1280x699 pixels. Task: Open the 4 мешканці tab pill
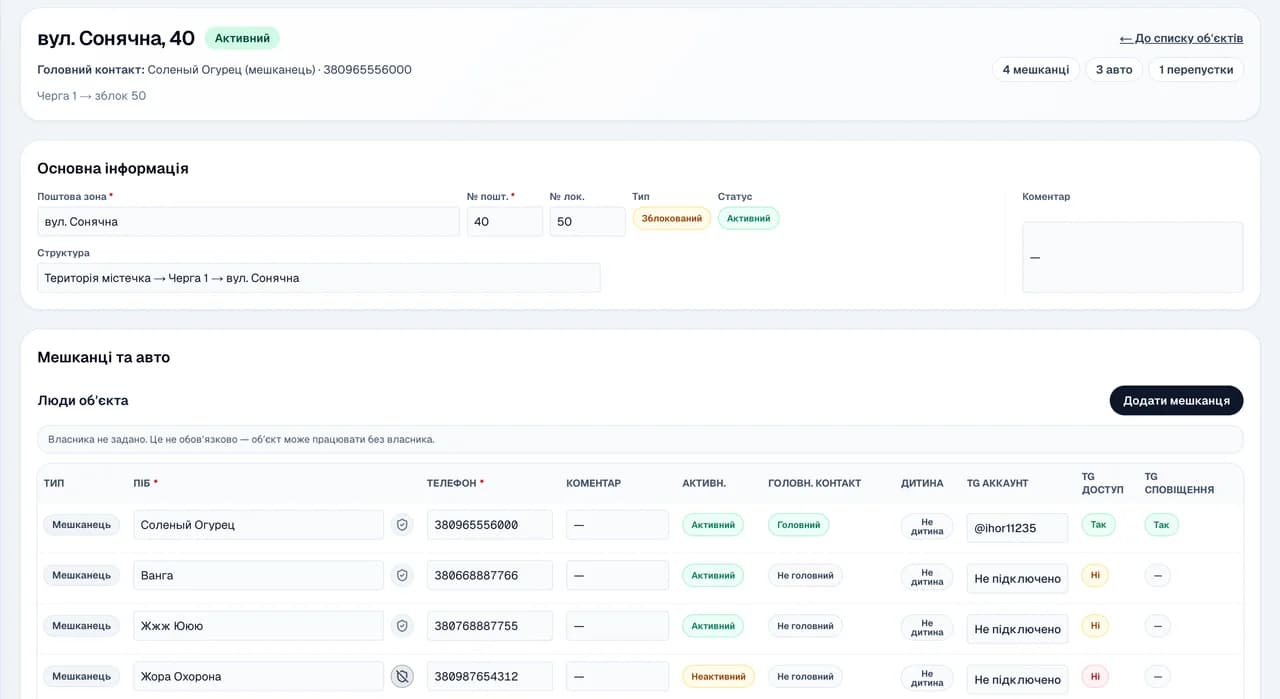pyautogui.click(x=1036, y=70)
